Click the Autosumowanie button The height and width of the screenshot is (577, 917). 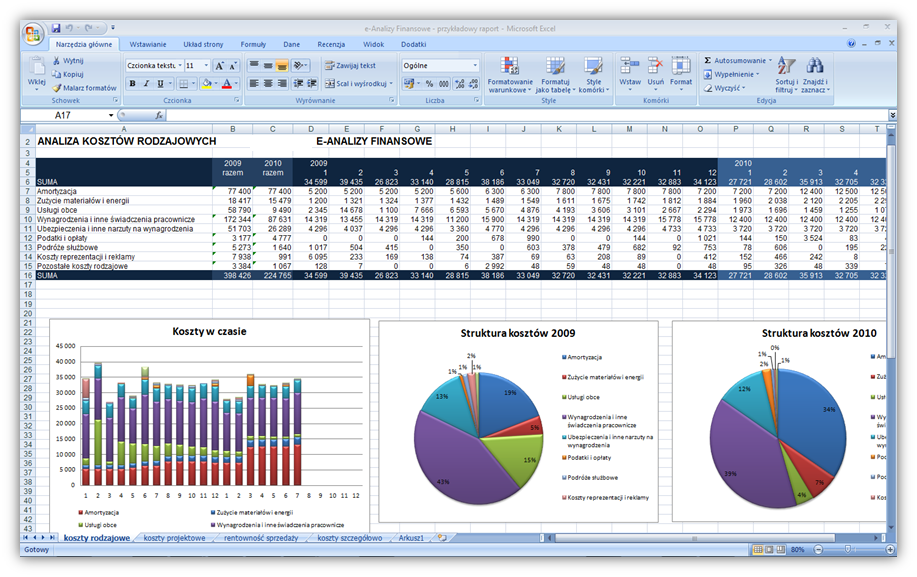coord(737,60)
